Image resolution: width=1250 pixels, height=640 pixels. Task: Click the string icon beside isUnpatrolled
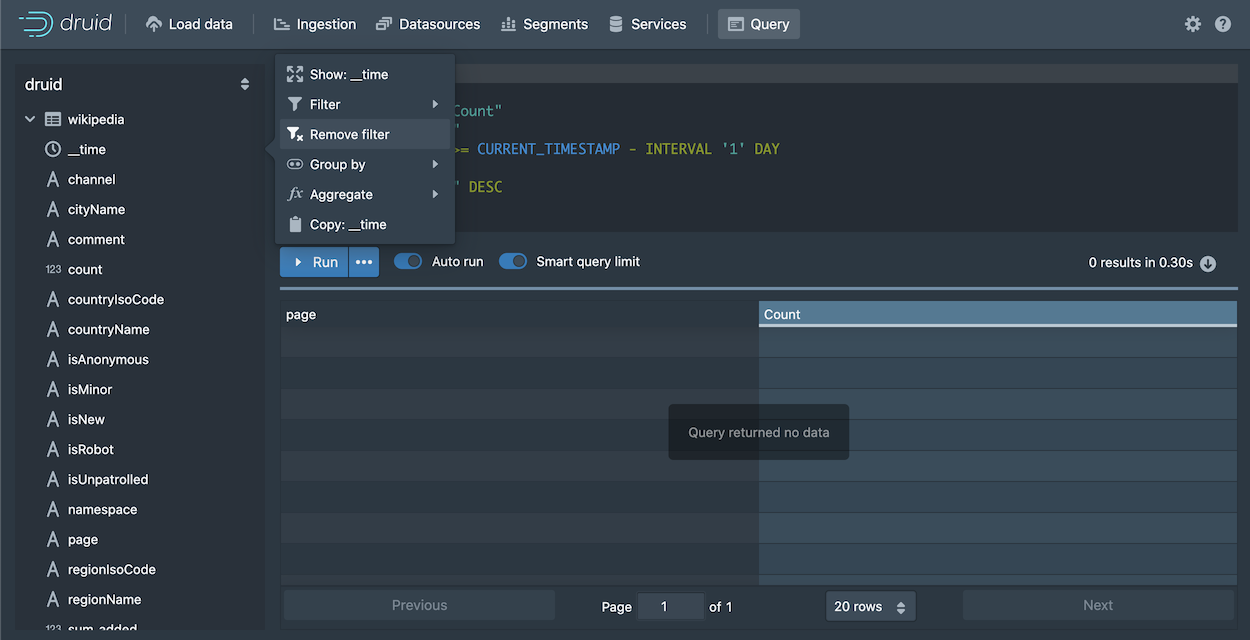click(x=53, y=479)
